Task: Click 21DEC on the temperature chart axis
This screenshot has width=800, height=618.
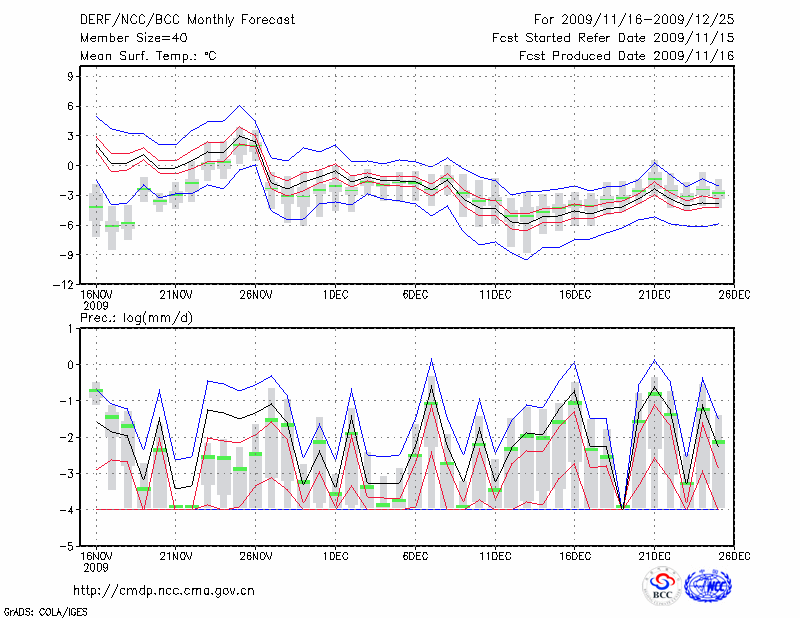Action: pyautogui.click(x=655, y=295)
